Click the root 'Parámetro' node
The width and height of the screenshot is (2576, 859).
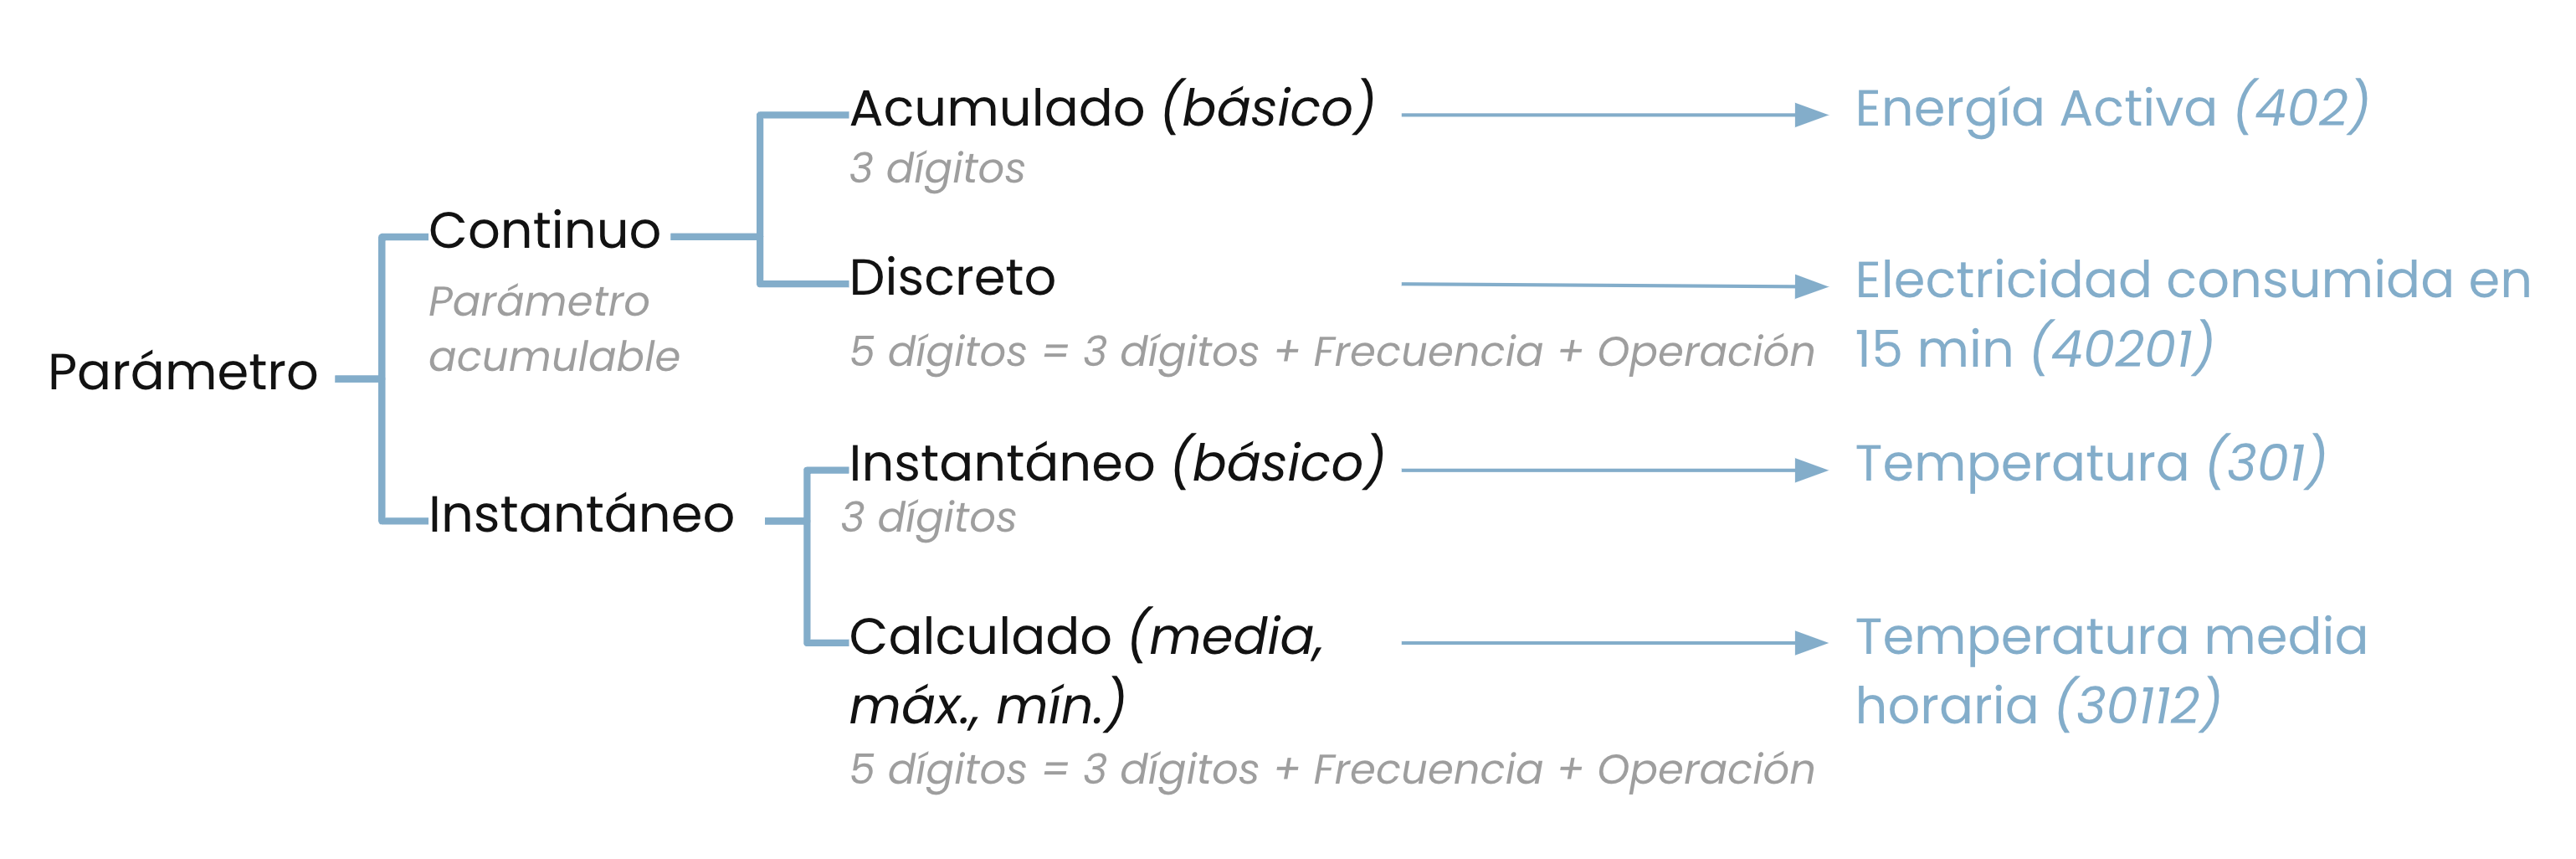183,372
